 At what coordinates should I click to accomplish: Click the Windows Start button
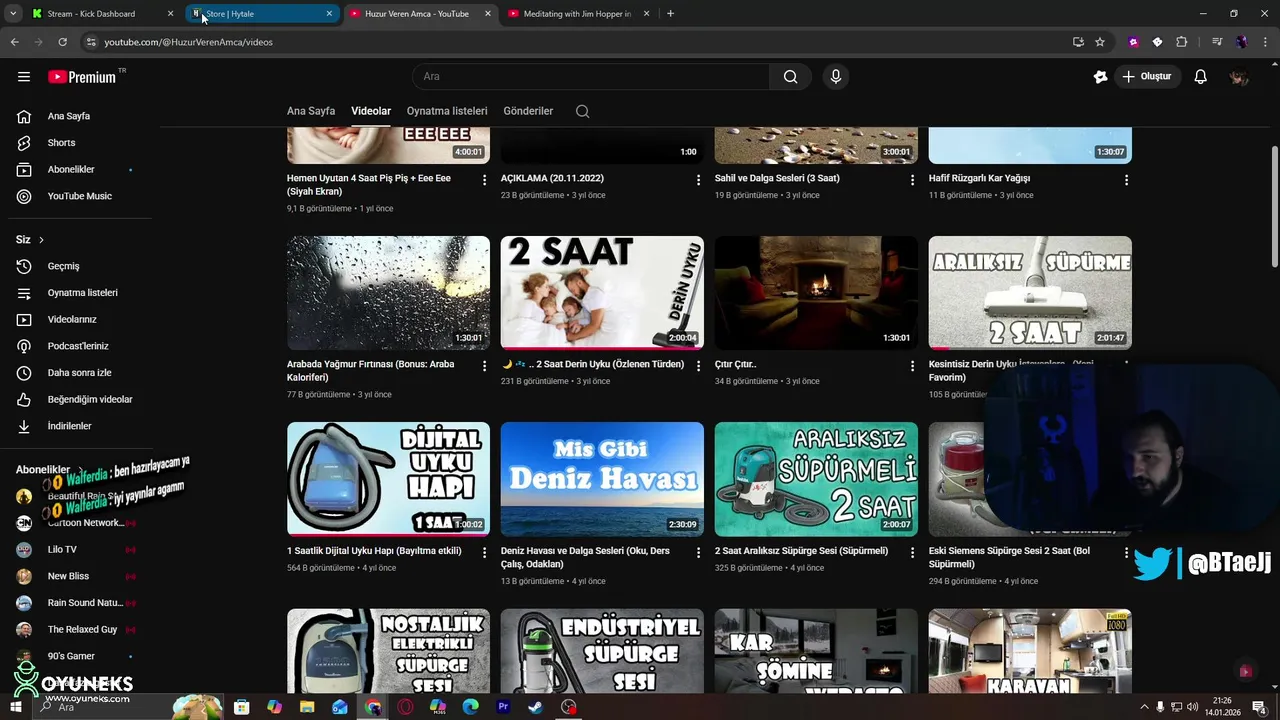click(x=15, y=707)
